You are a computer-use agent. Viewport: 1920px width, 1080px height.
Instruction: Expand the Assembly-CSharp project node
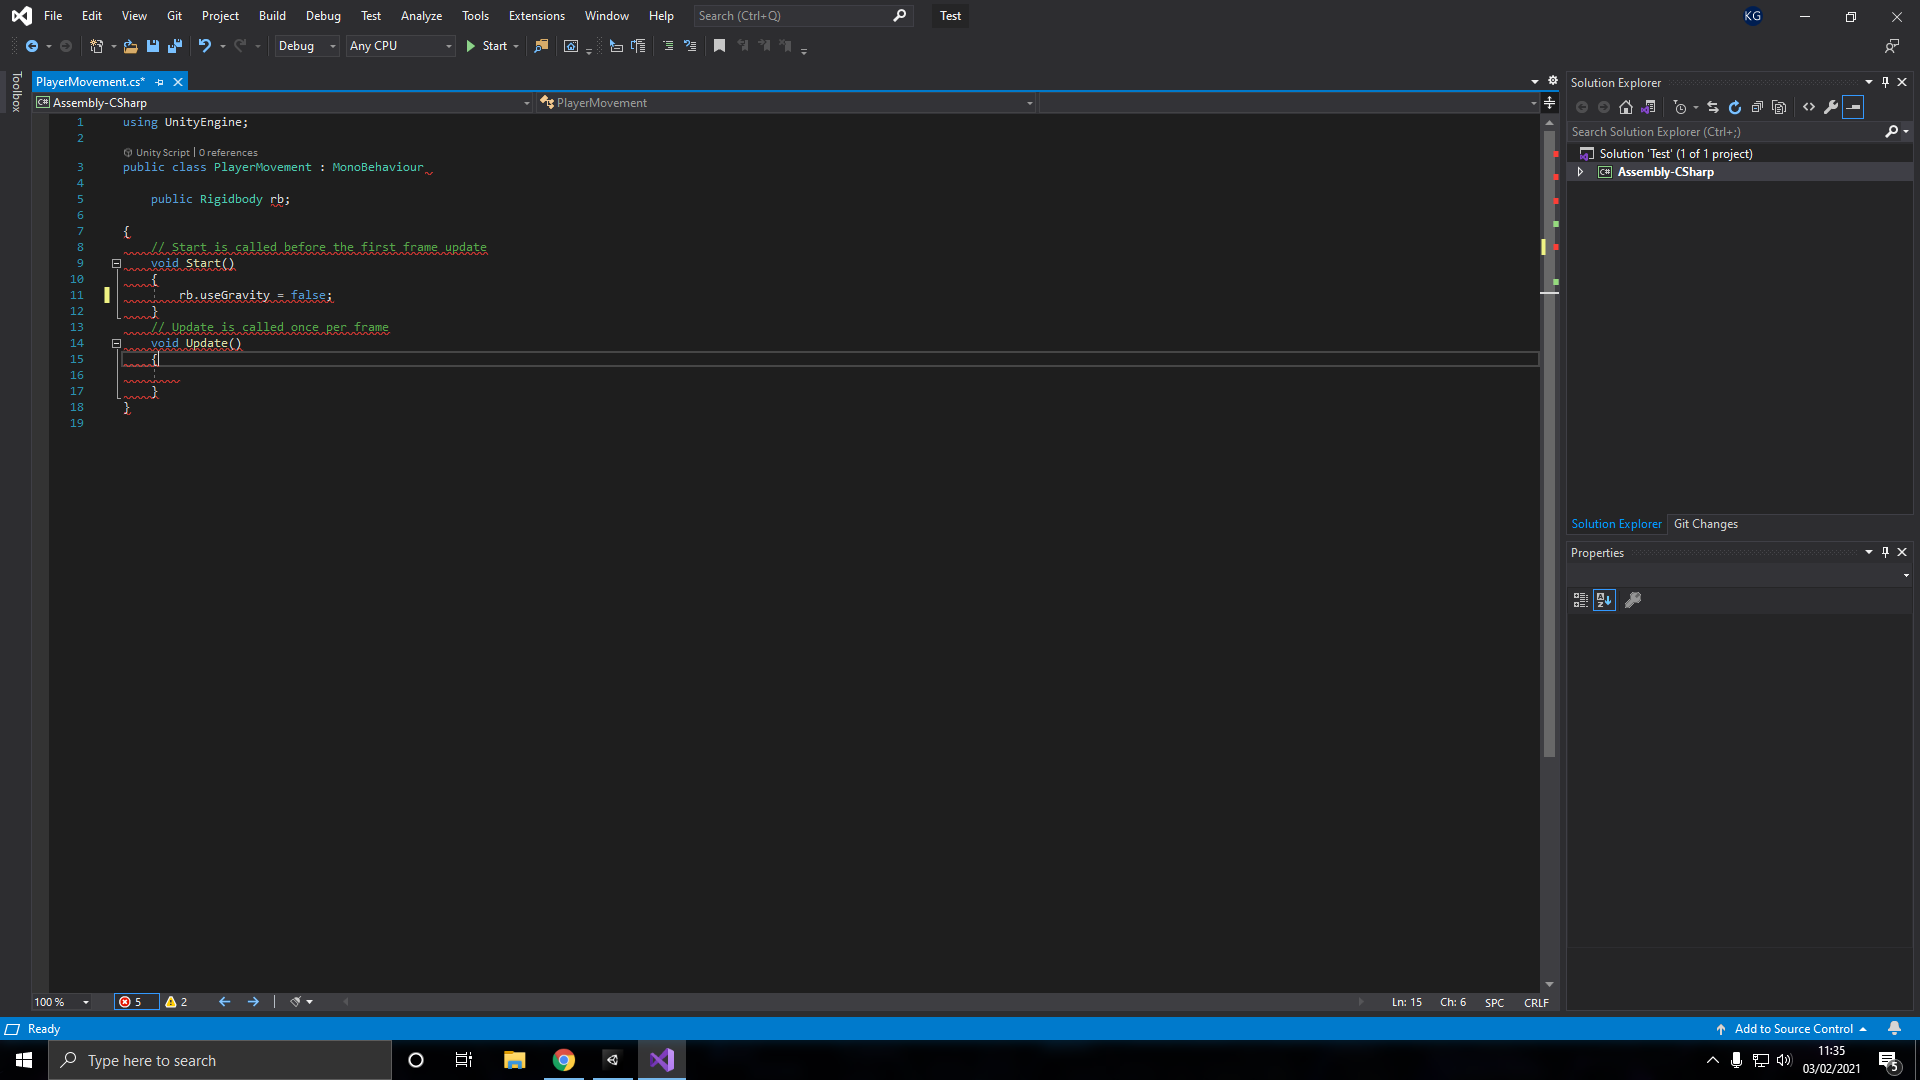[x=1580, y=172]
